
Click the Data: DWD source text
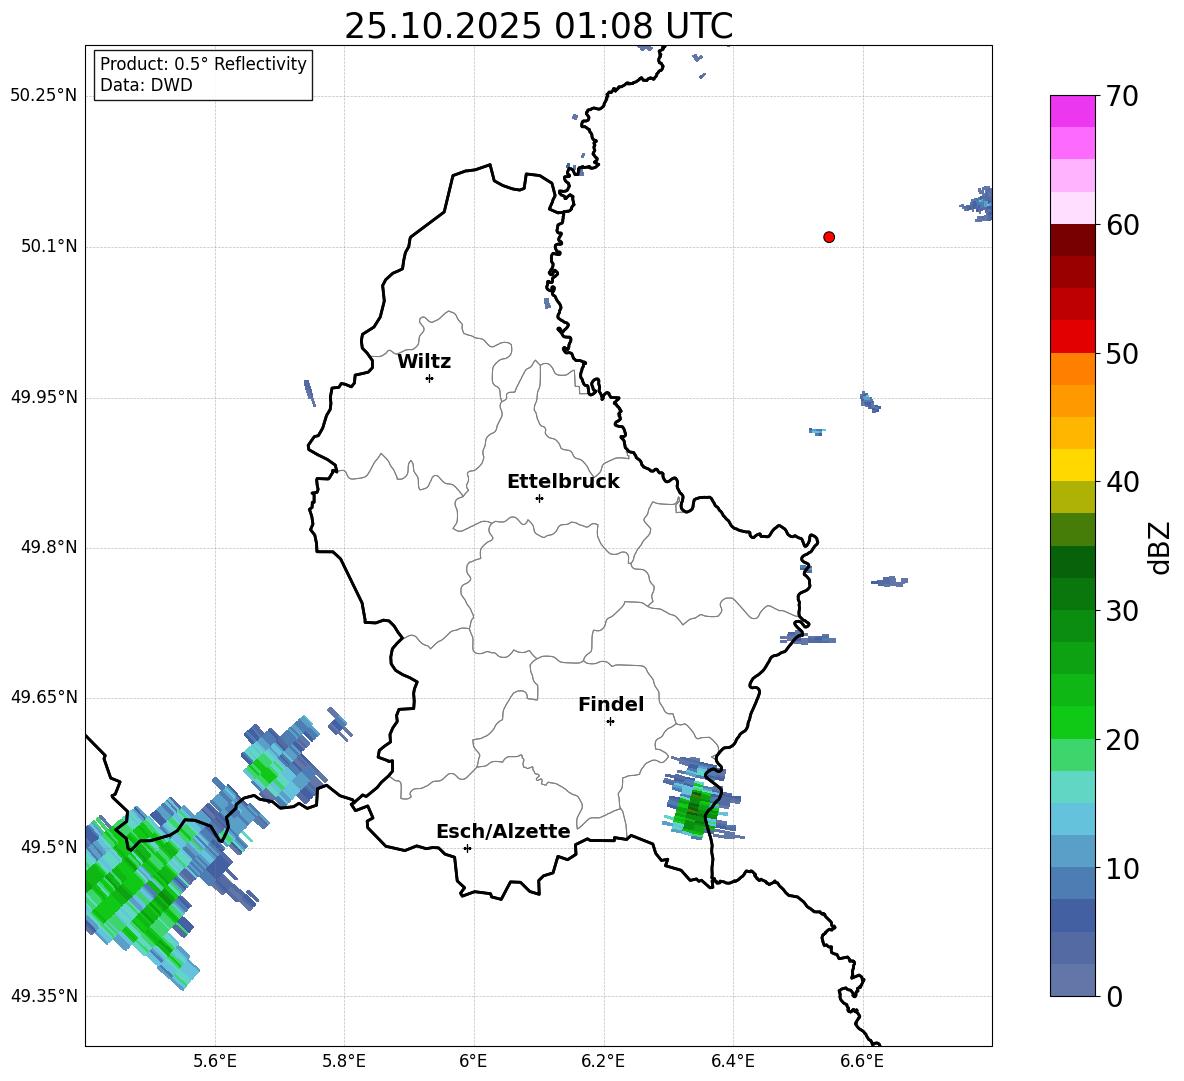point(146,85)
